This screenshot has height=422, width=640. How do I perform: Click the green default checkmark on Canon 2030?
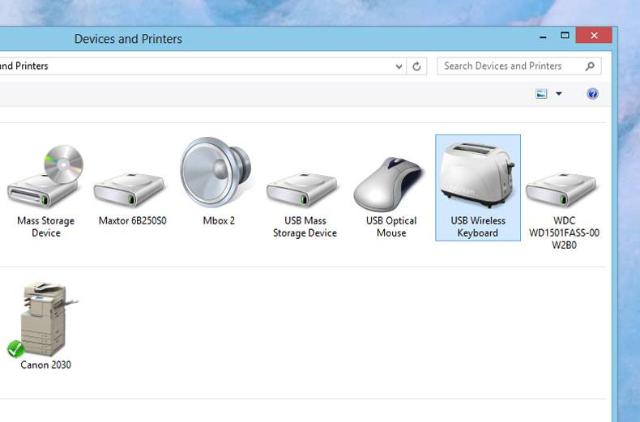point(16,349)
